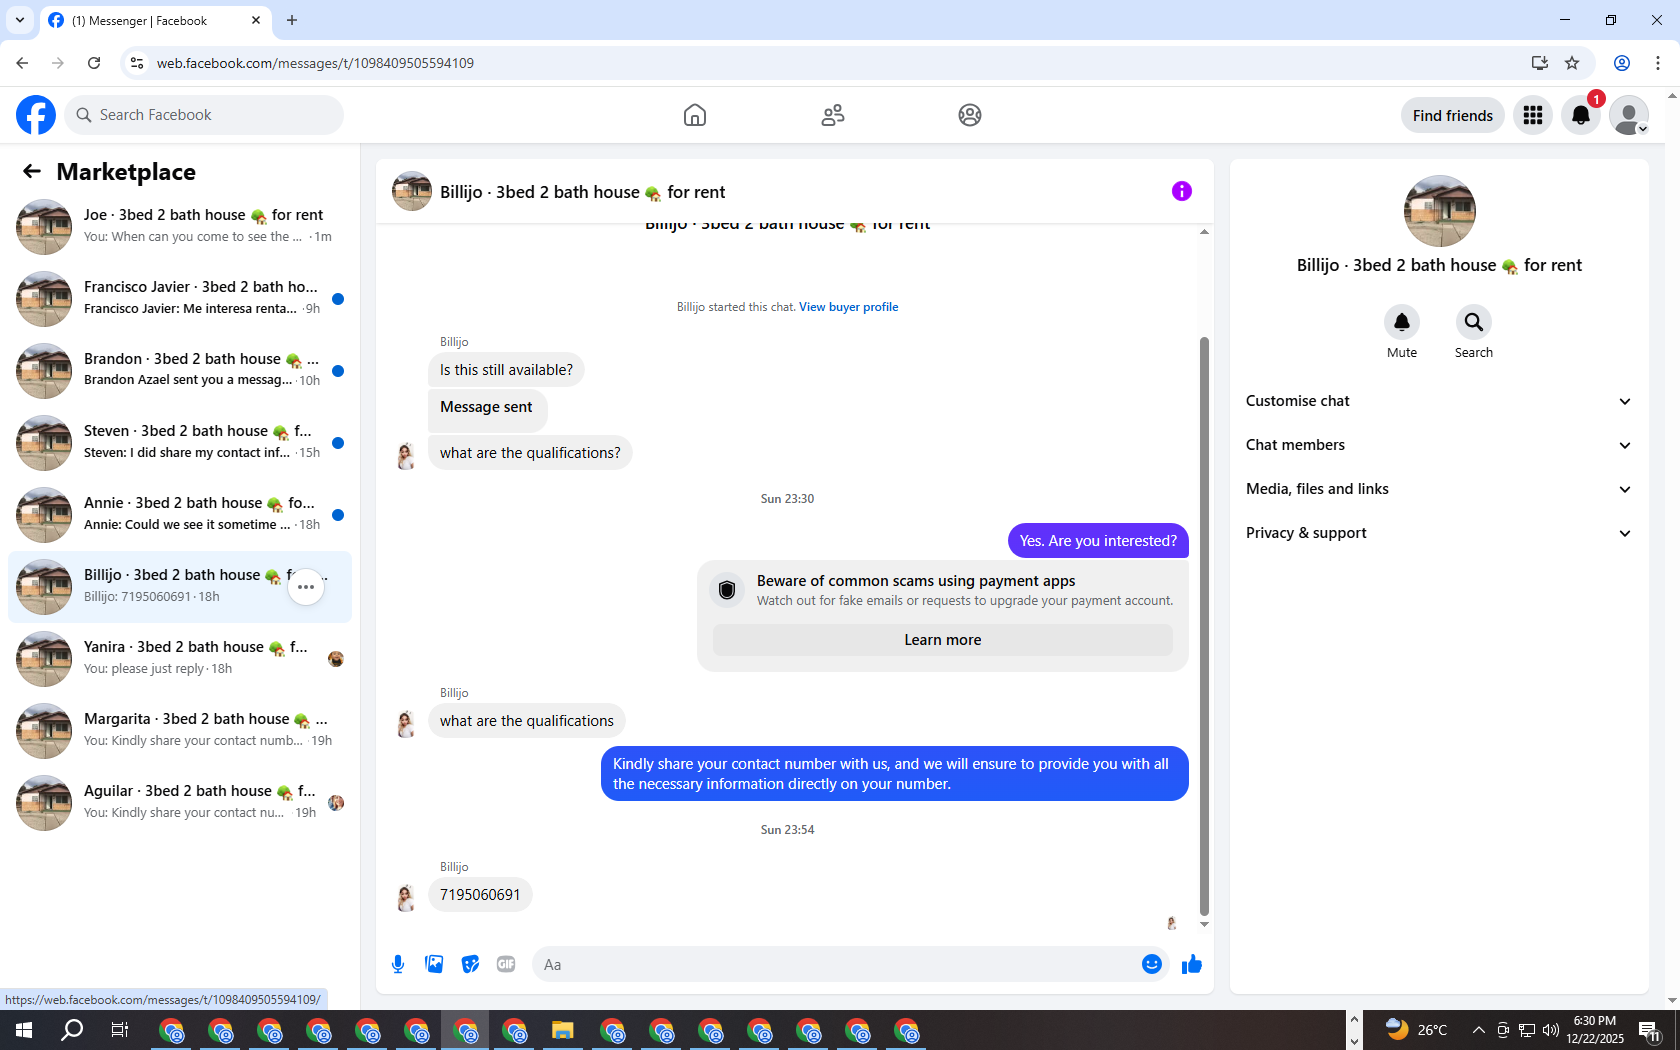Focus the Search Facebook field
This screenshot has width=1680, height=1050.
click(x=204, y=115)
